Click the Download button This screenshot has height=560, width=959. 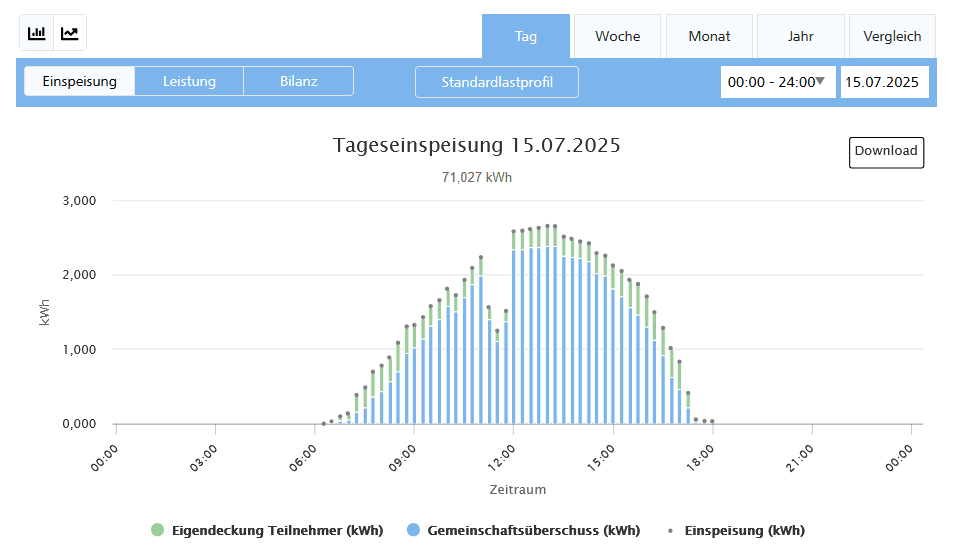tap(886, 151)
